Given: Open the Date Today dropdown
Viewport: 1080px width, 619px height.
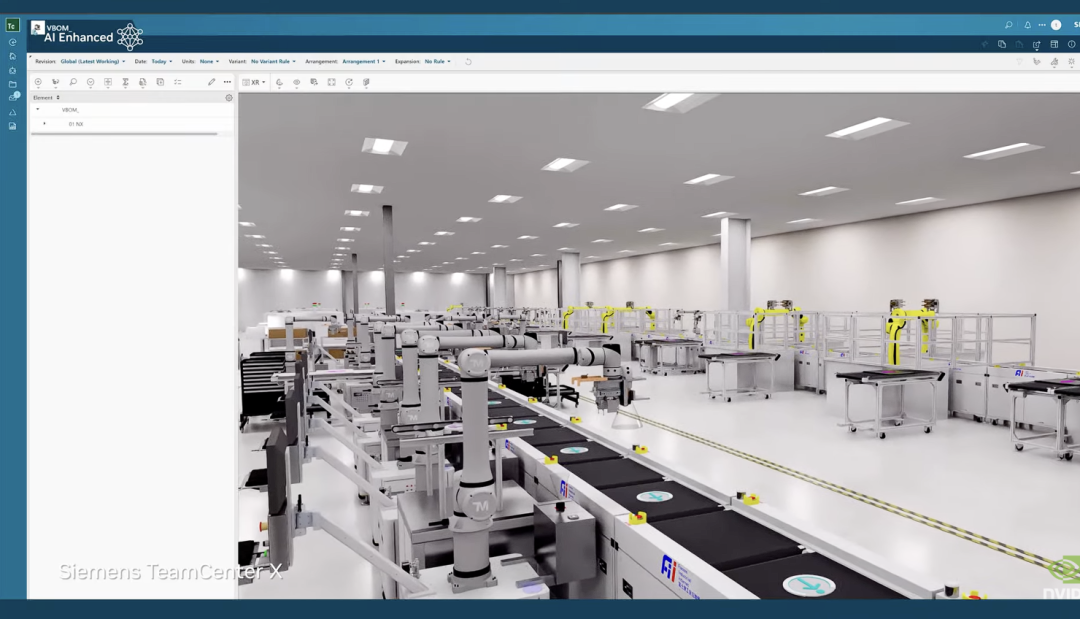Looking at the screenshot, I should point(162,61).
